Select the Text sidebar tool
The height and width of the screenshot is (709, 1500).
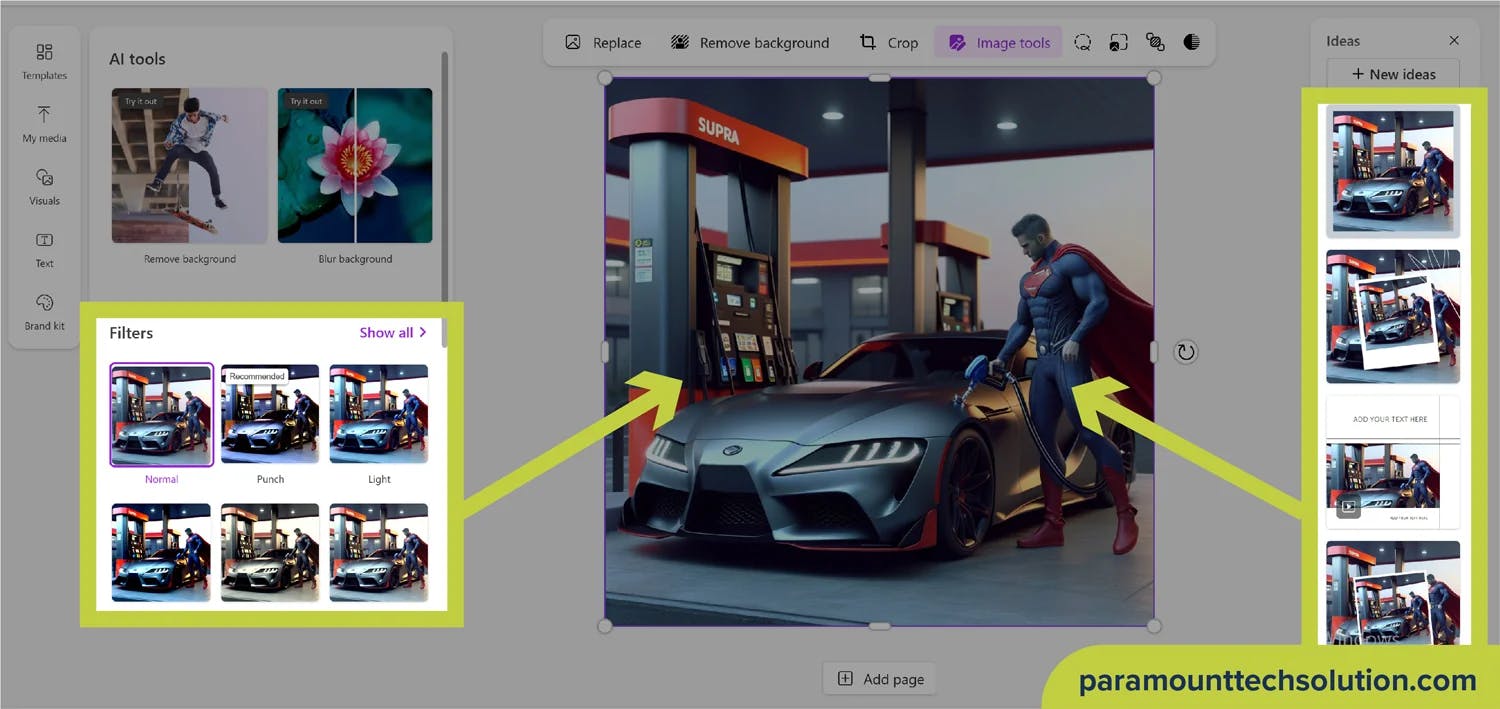click(x=44, y=250)
